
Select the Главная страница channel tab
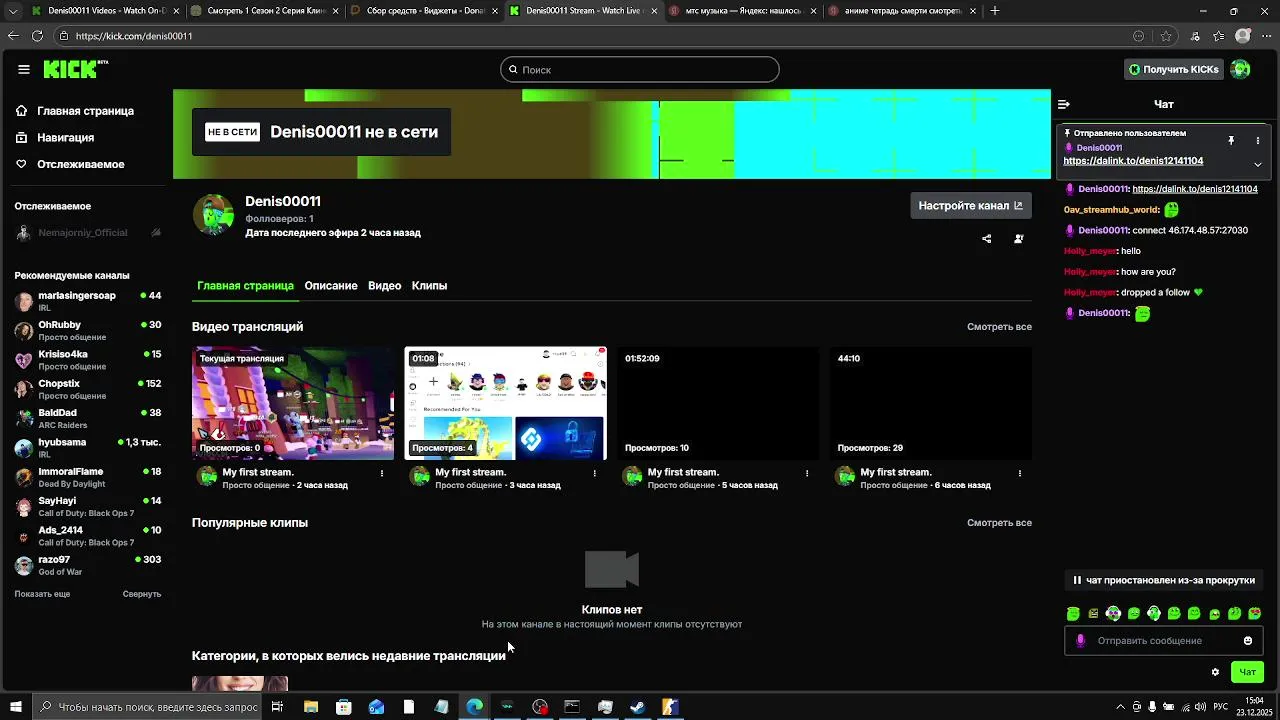click(245, 286)
